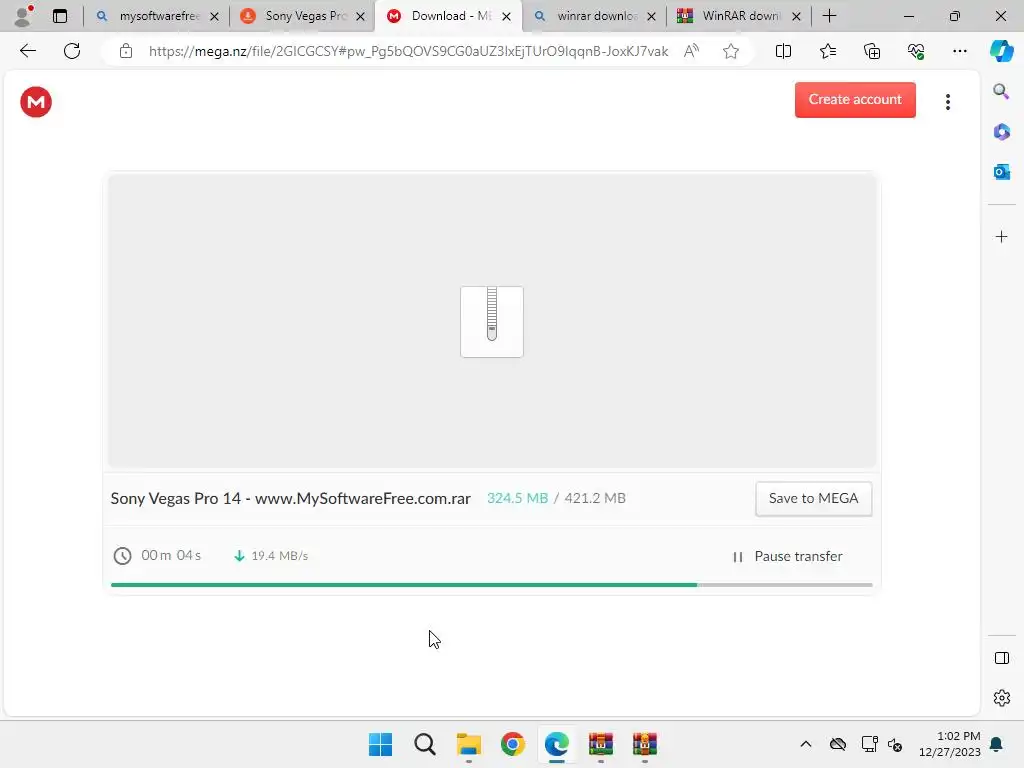
Task: Click the 324.5 MB downloaded size
Action: coord(517,498)
